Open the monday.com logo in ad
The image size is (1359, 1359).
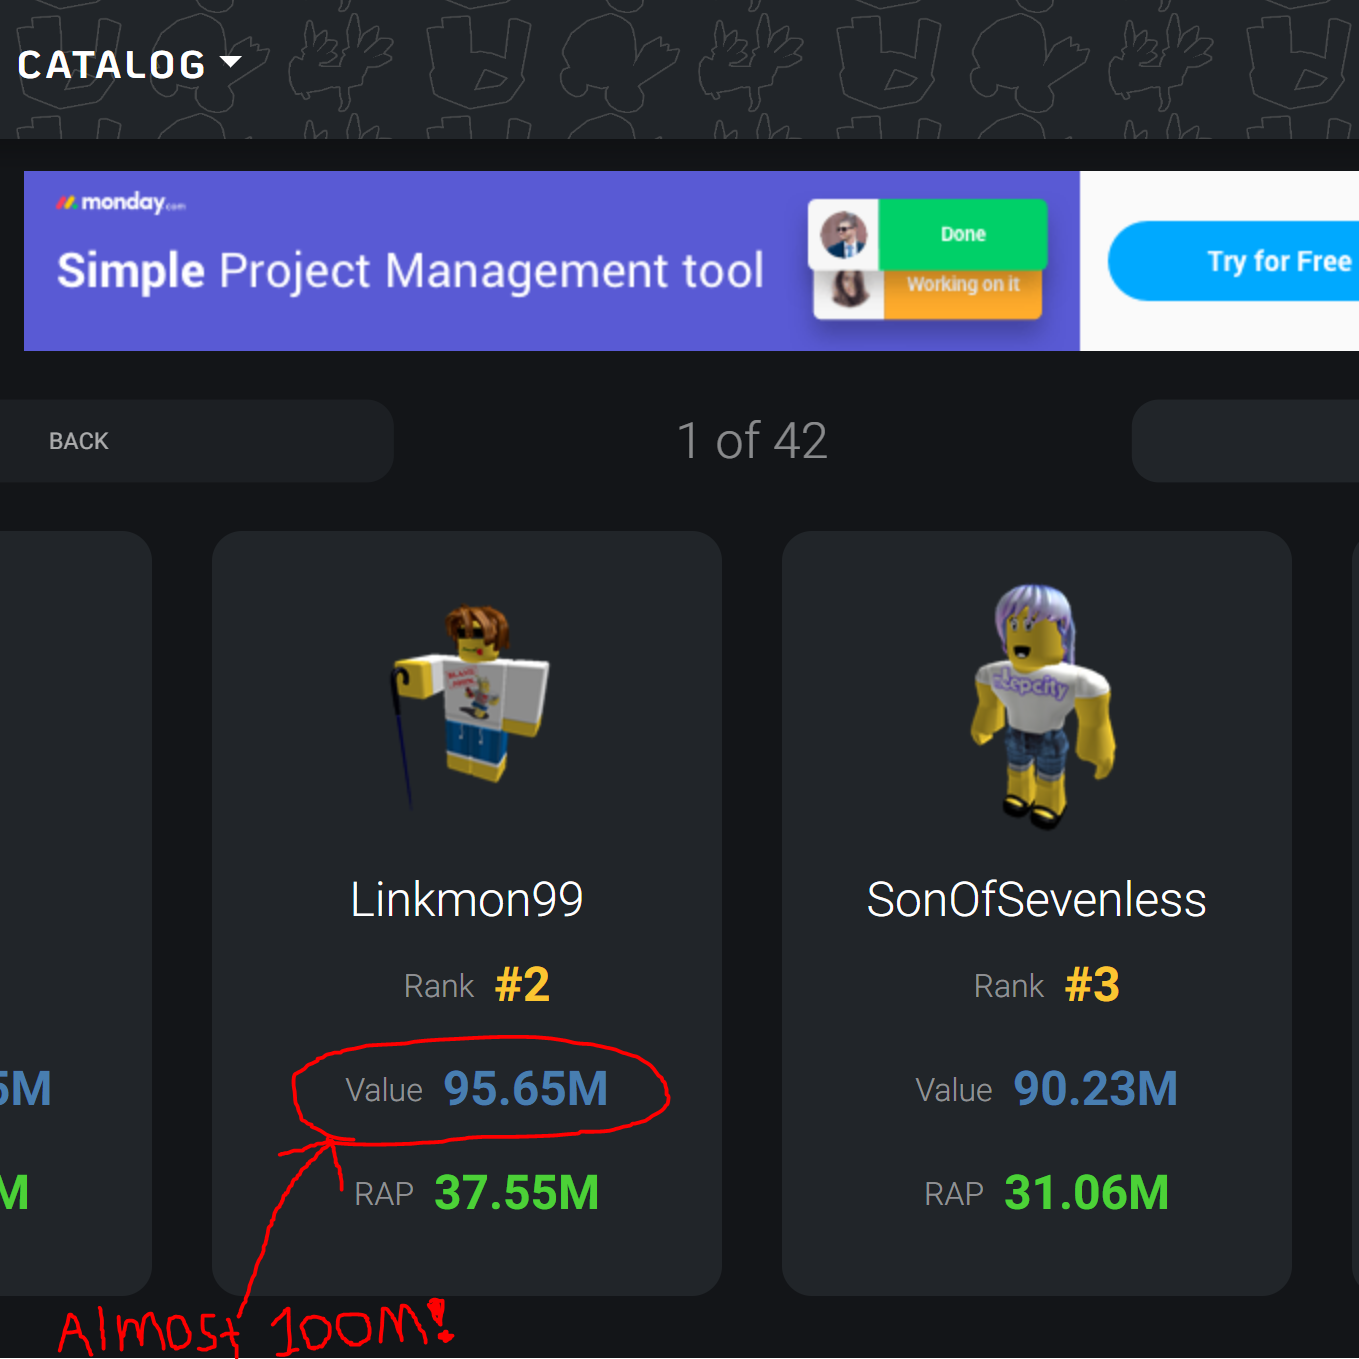(121, 203)
